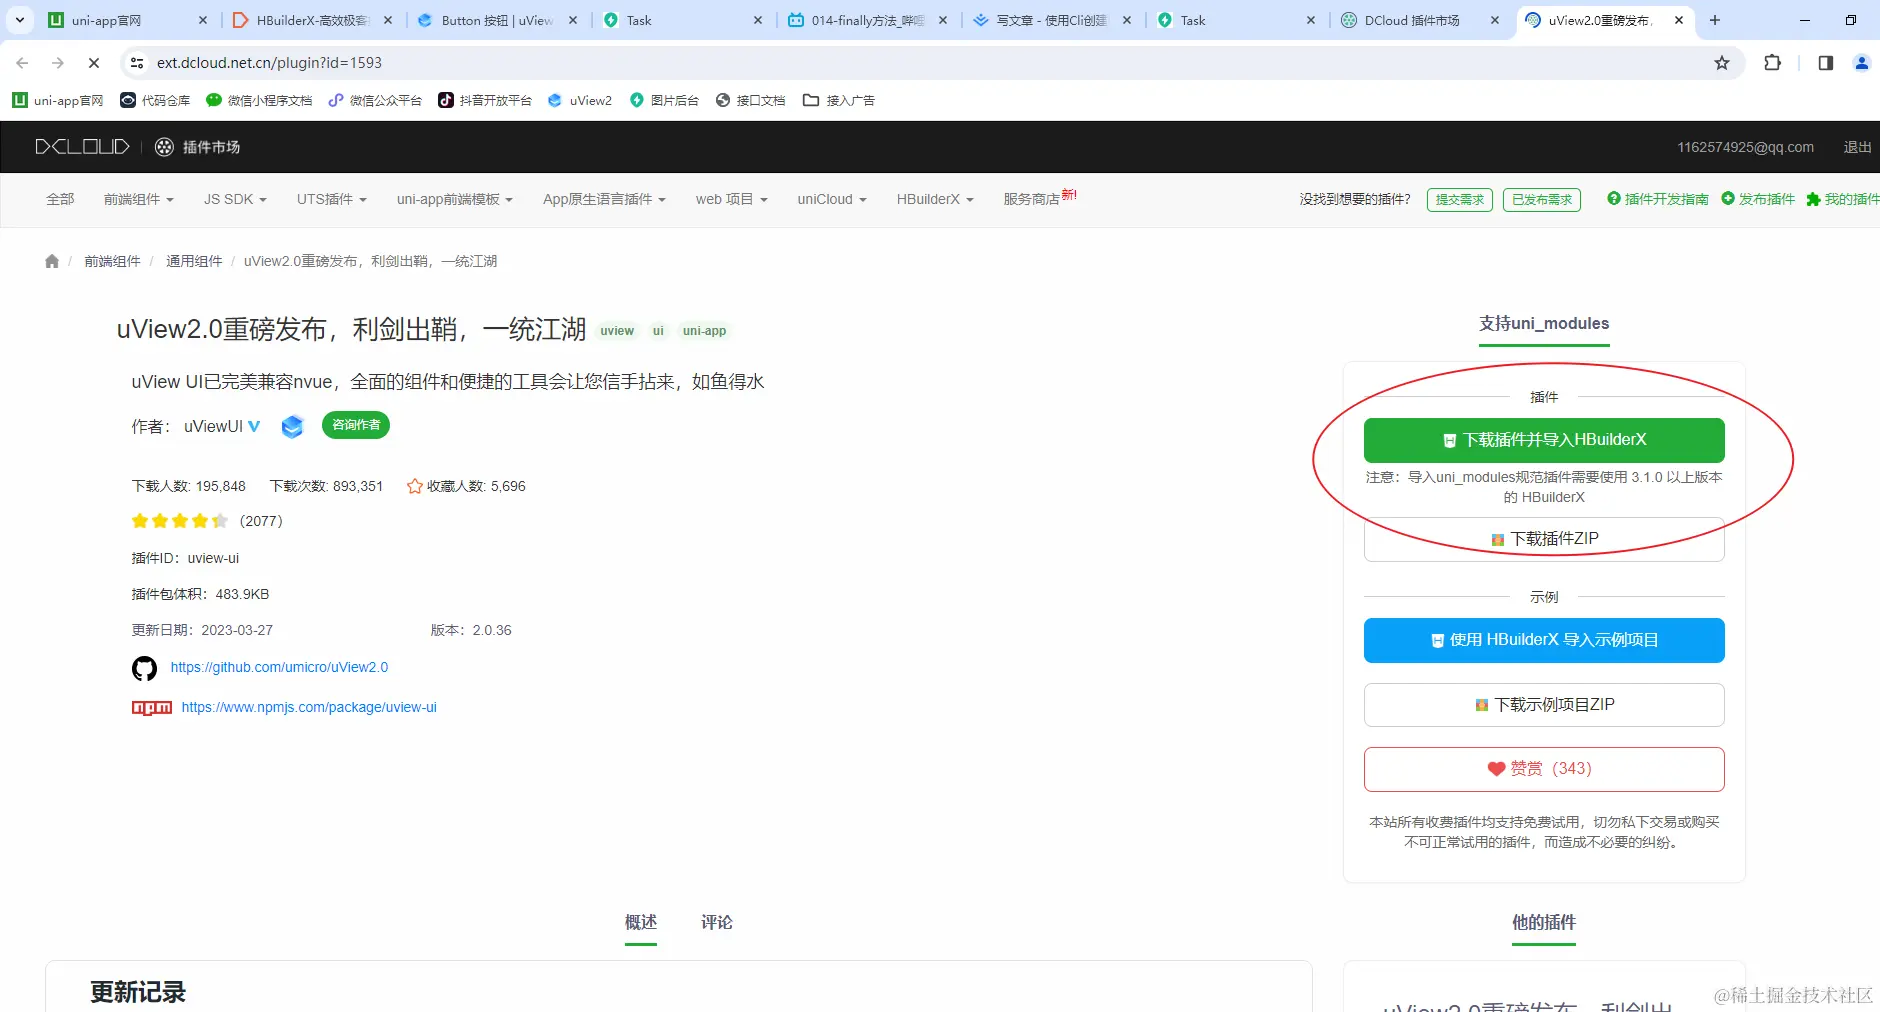The image size is (1880, 1012).
Task: Open 插件开发指南 link
Action: 1658,199
